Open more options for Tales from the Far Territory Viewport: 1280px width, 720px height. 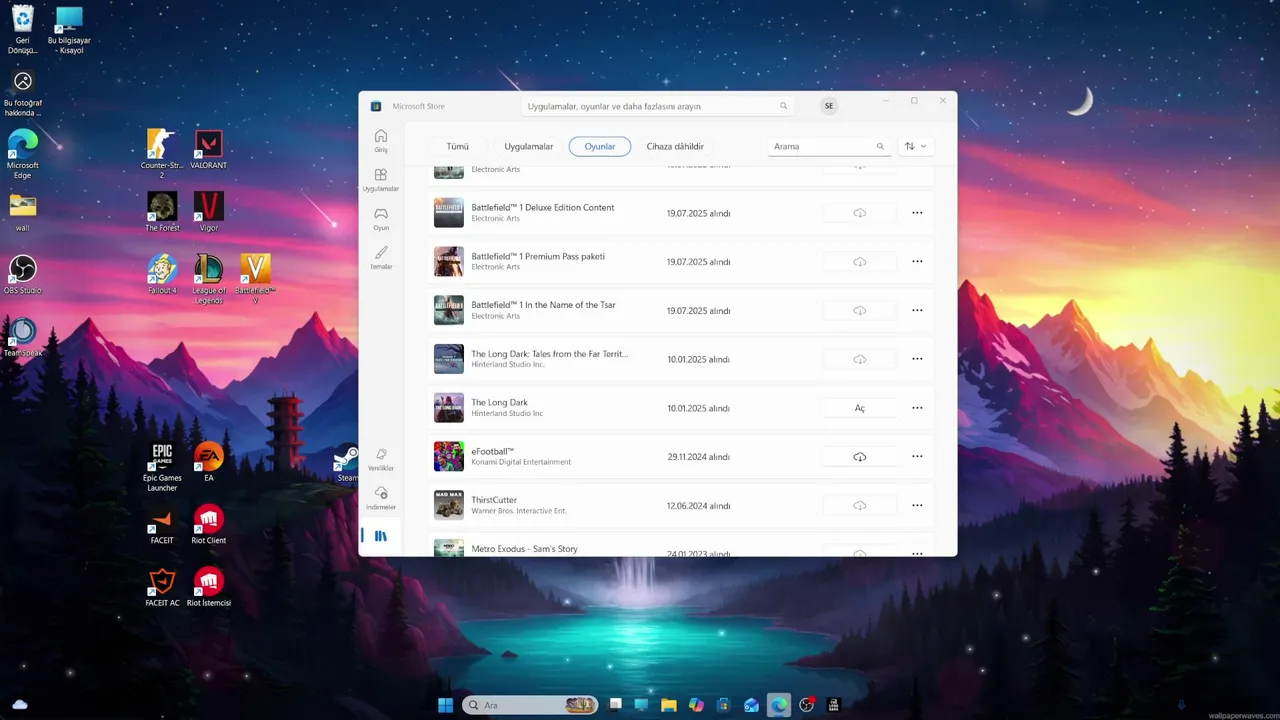pos(917,359)
